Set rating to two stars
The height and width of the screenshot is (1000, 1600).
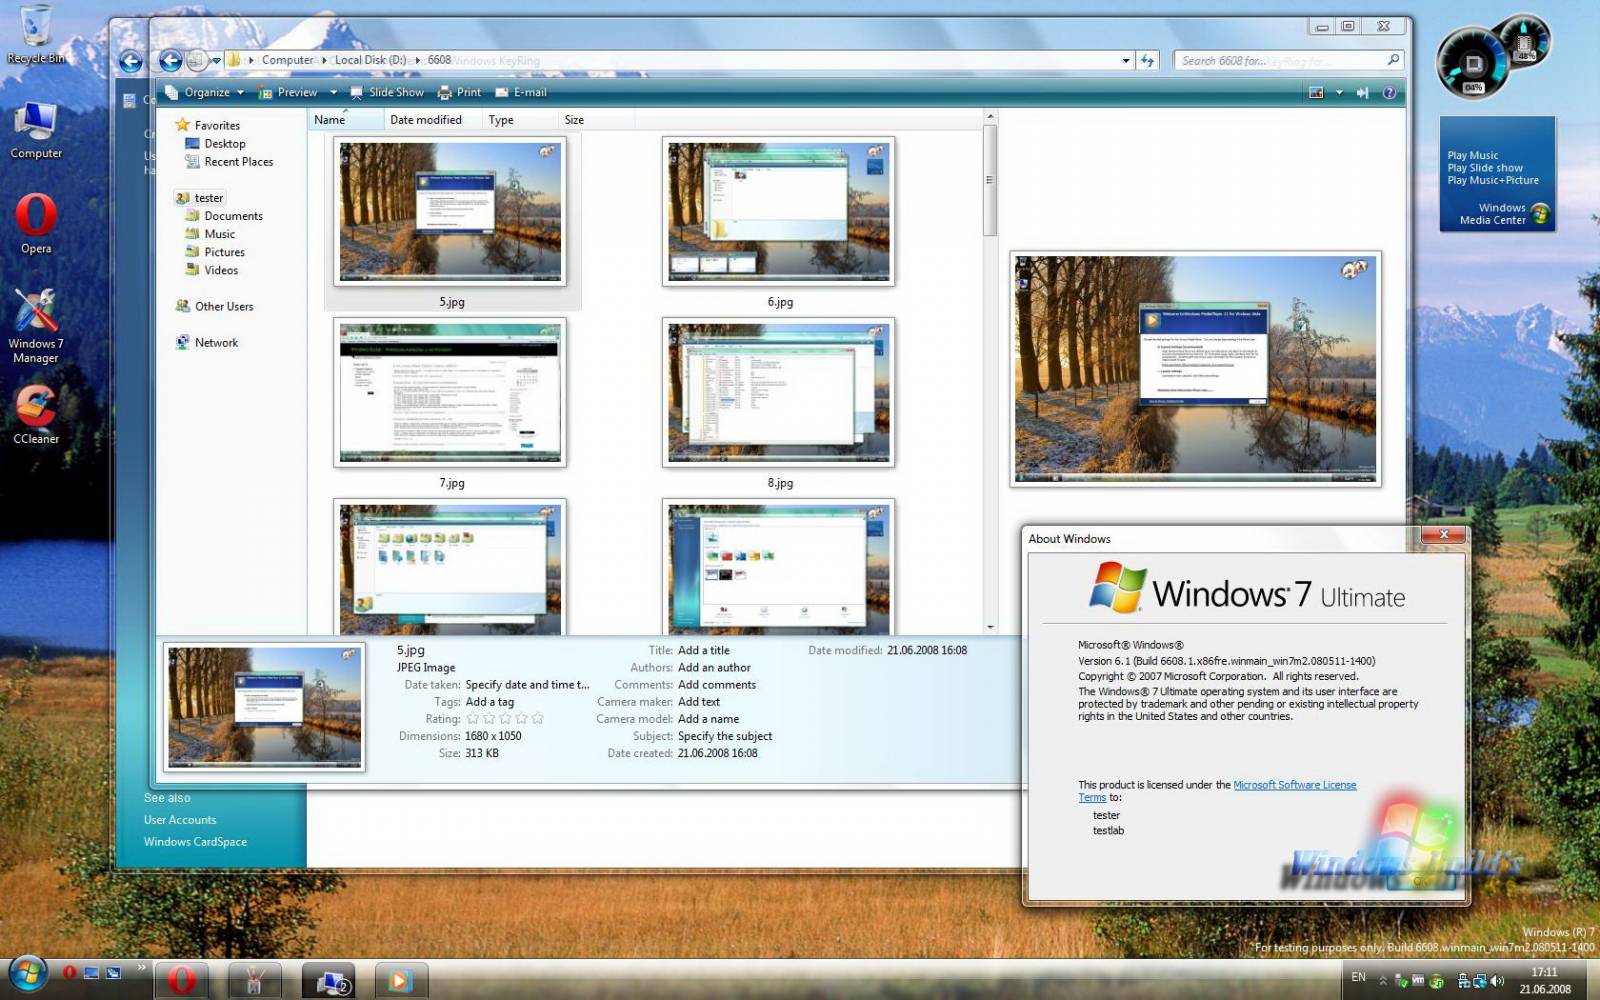pos(489,719)
